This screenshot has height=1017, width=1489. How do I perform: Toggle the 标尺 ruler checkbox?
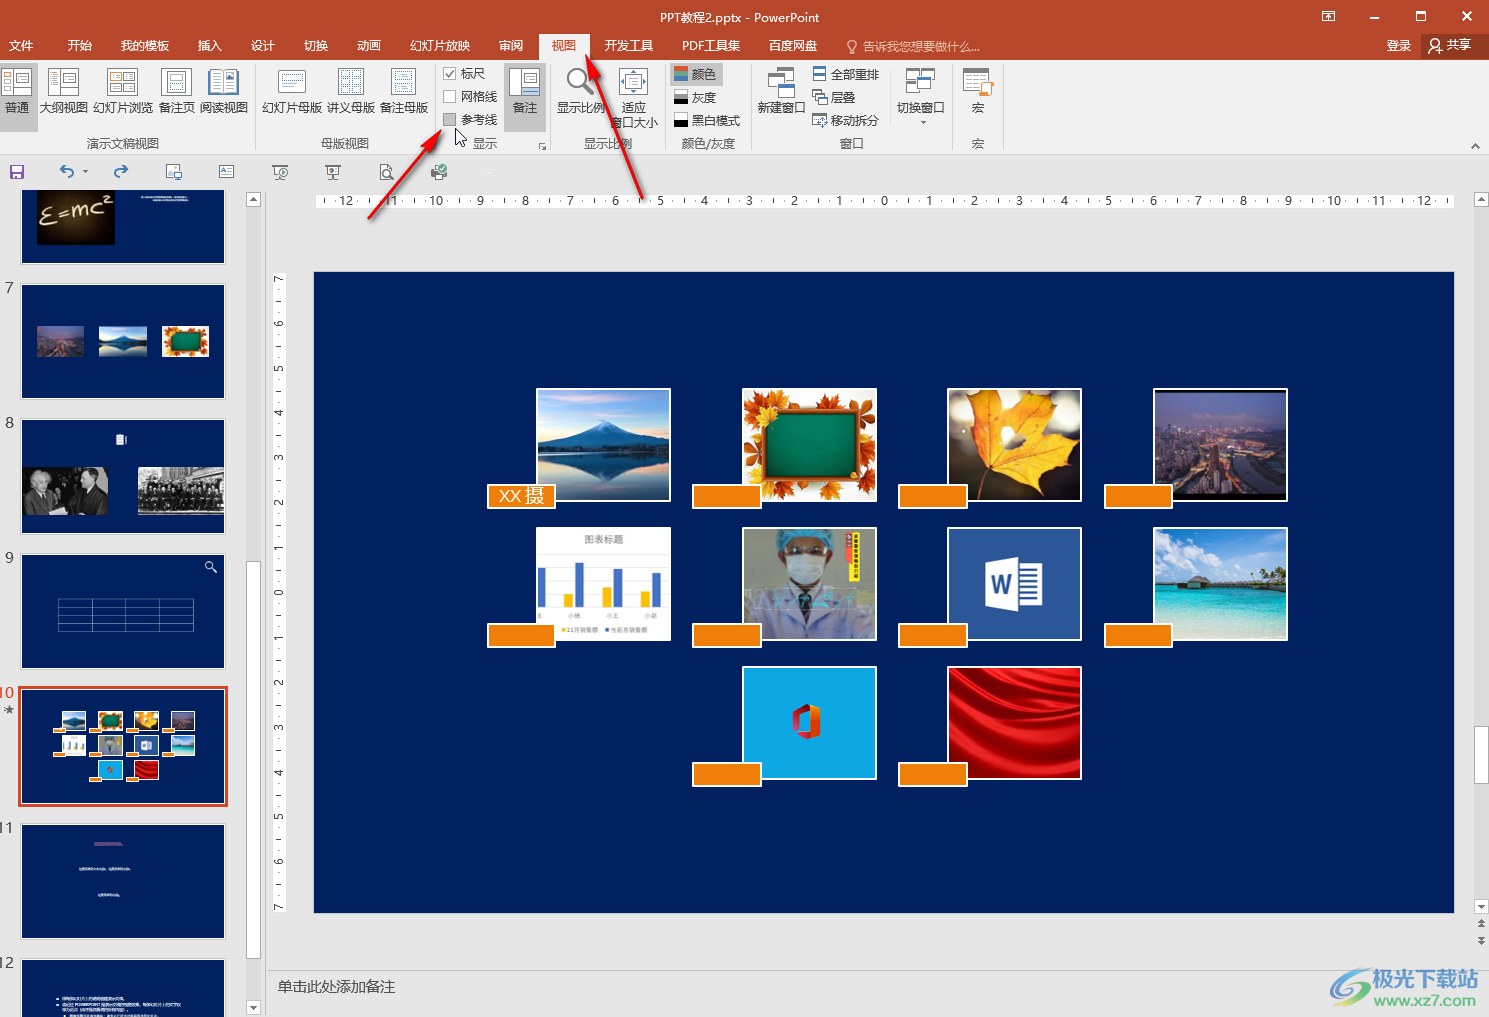[450, 74]
